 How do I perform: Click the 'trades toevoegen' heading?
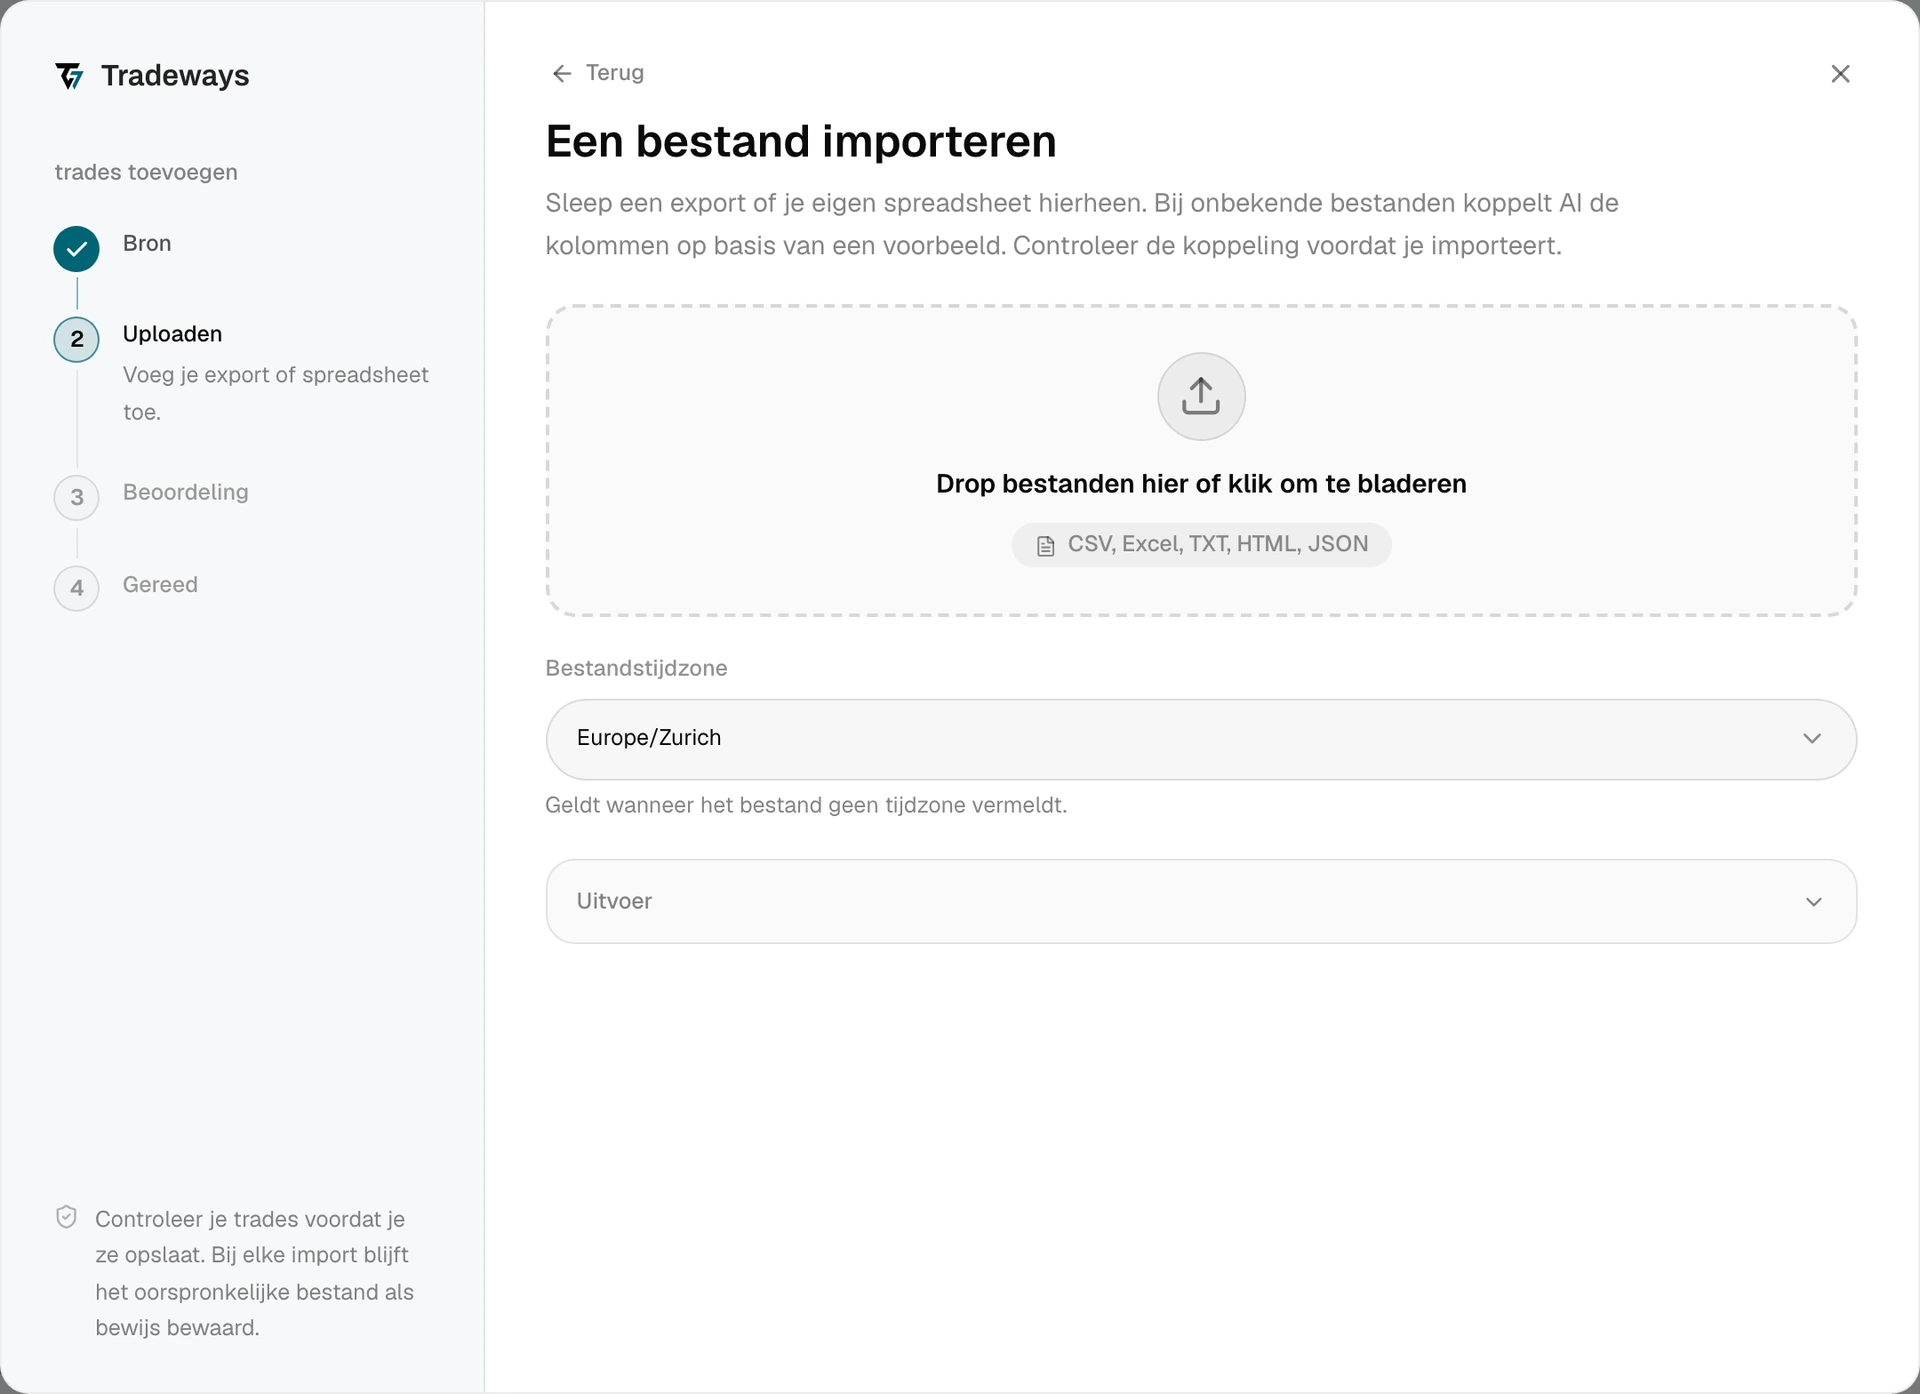[146, 172]
